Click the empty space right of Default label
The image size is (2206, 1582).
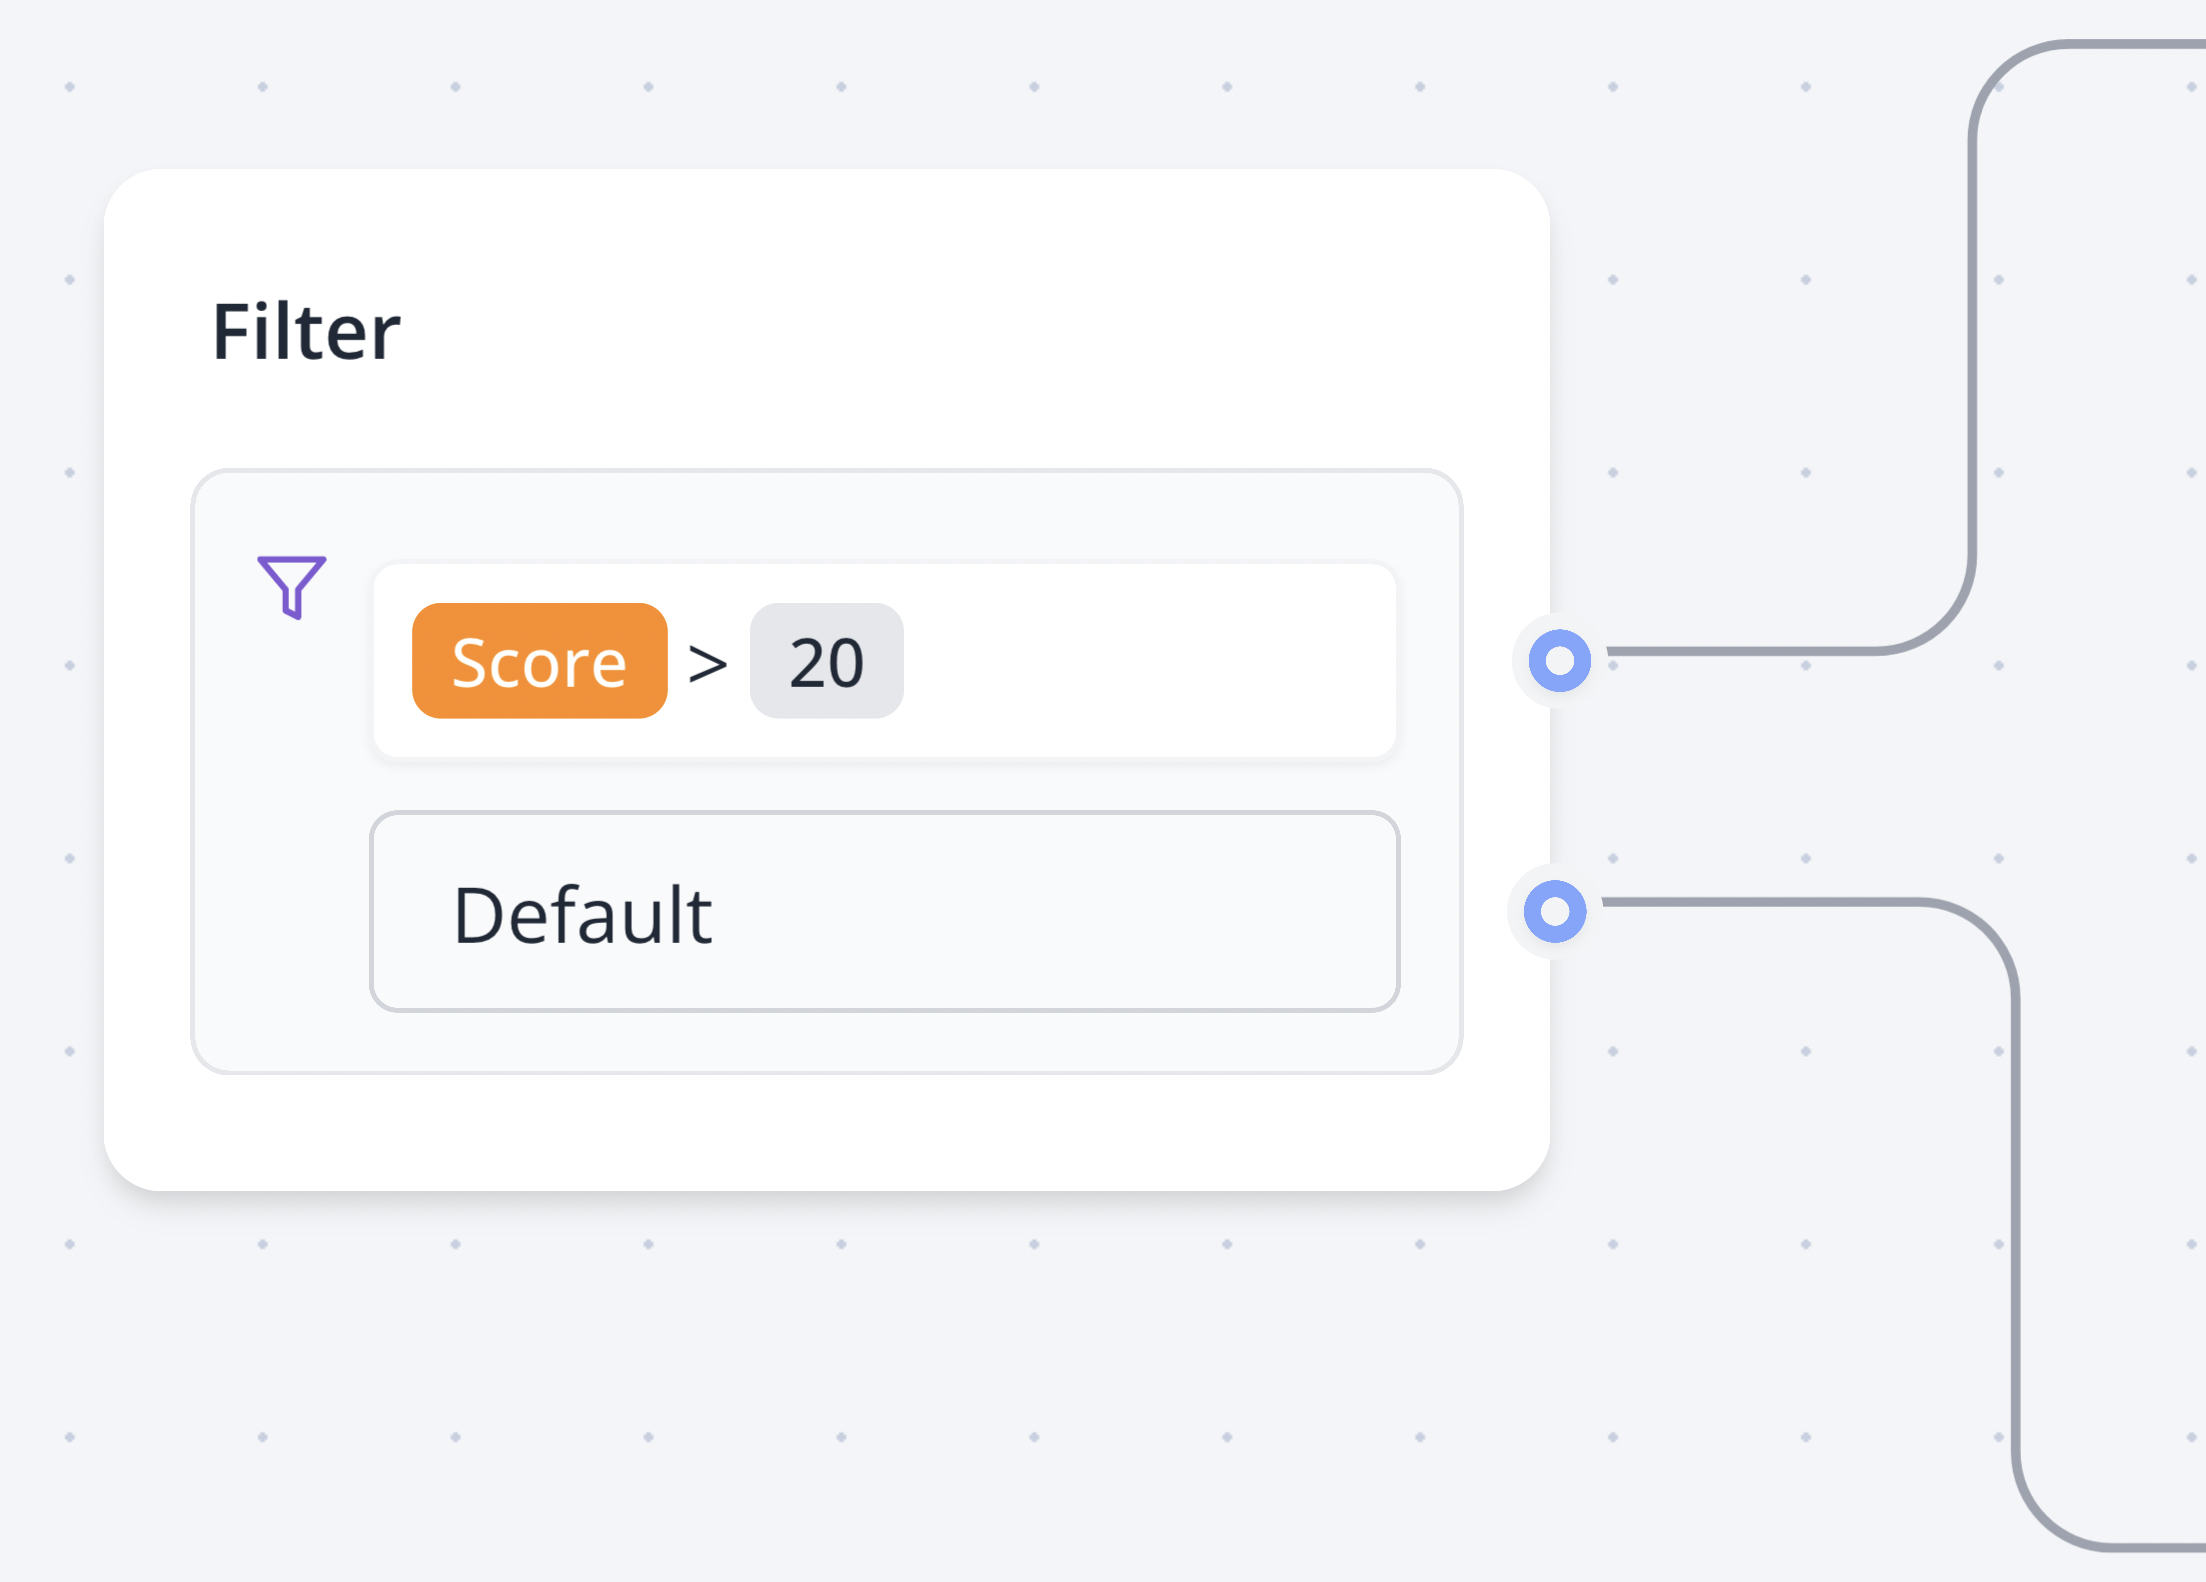point(1050,911)
